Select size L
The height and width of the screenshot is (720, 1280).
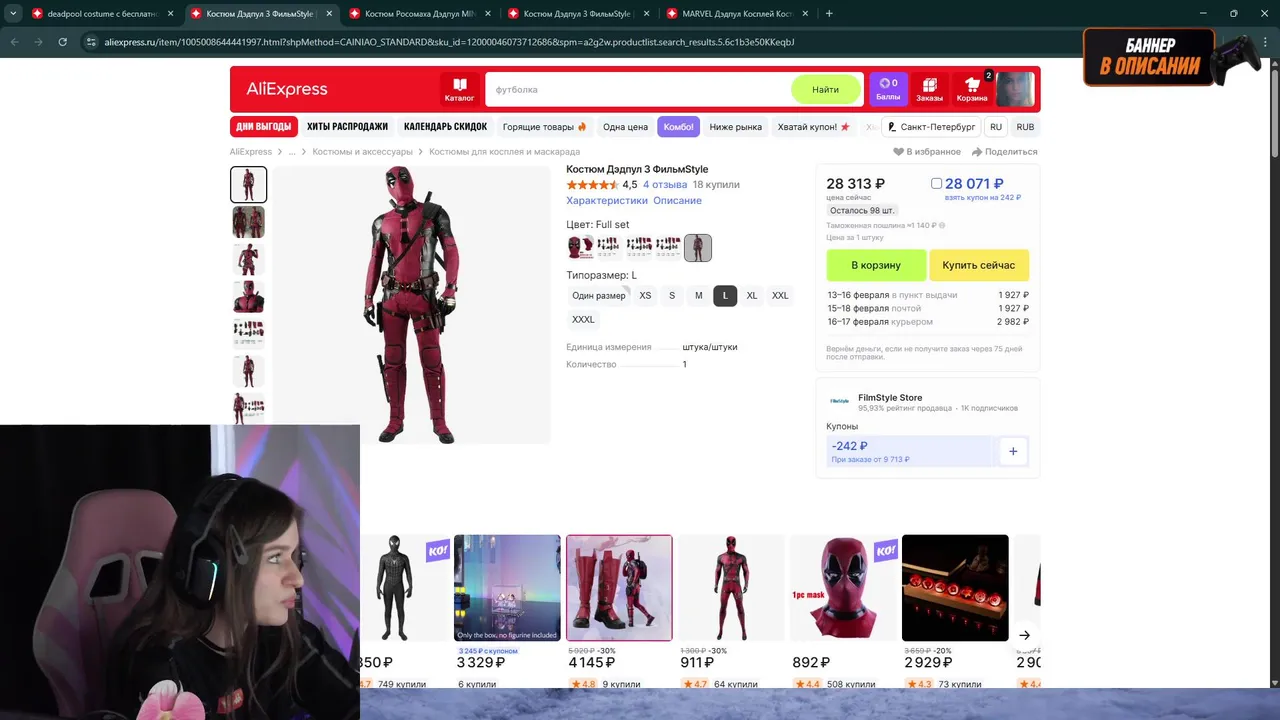725,296
